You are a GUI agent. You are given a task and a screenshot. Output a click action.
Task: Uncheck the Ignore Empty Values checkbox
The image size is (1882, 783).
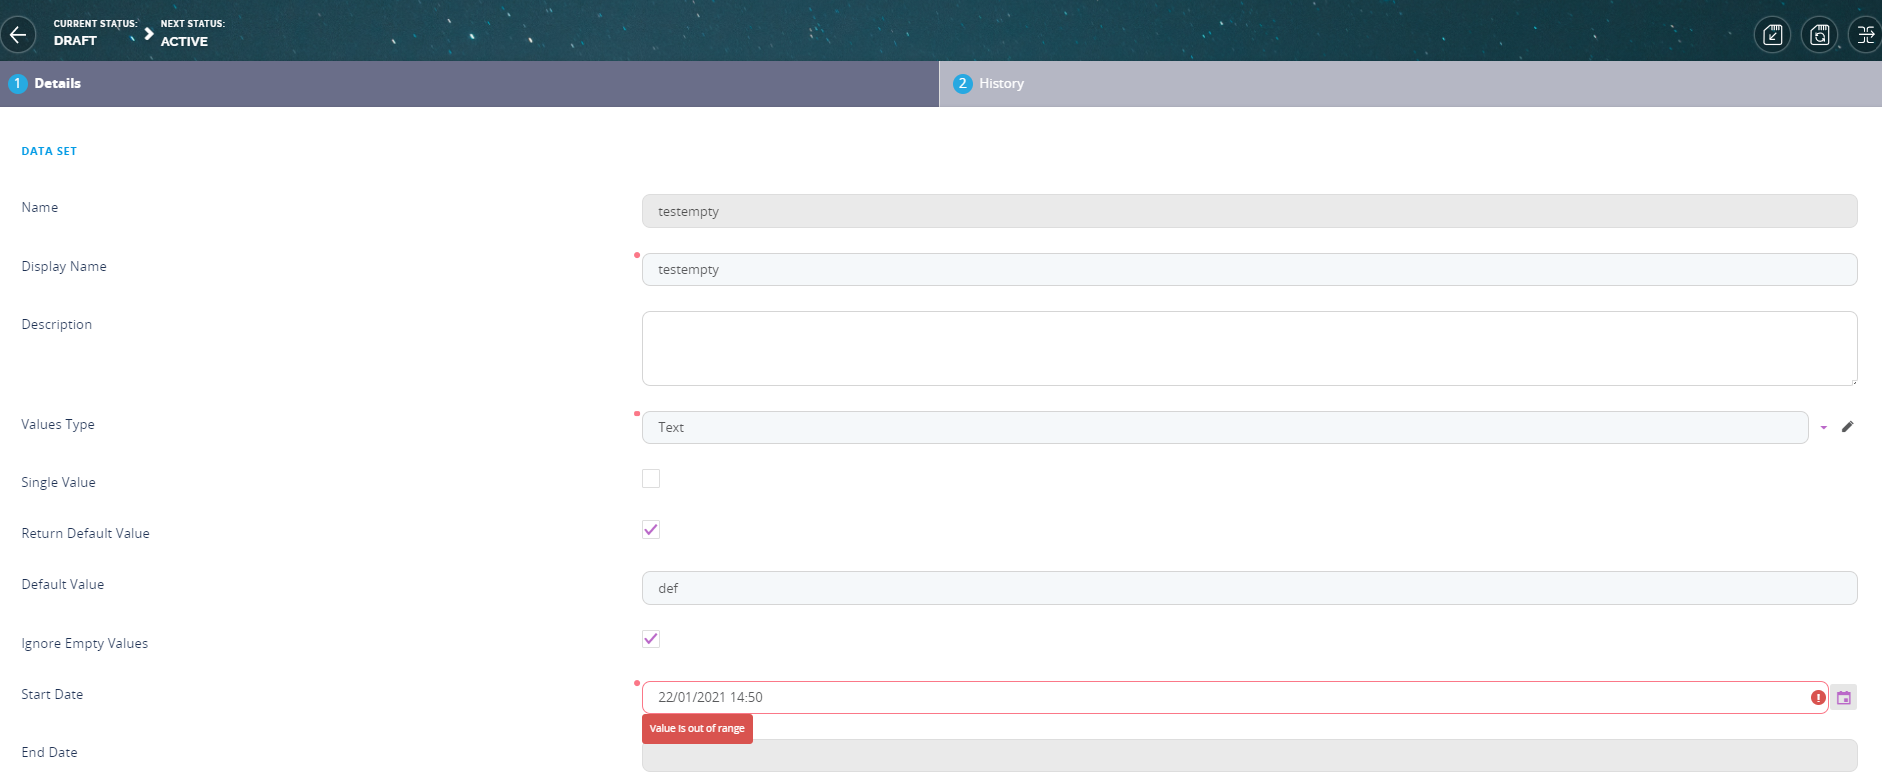pos(651,639)
